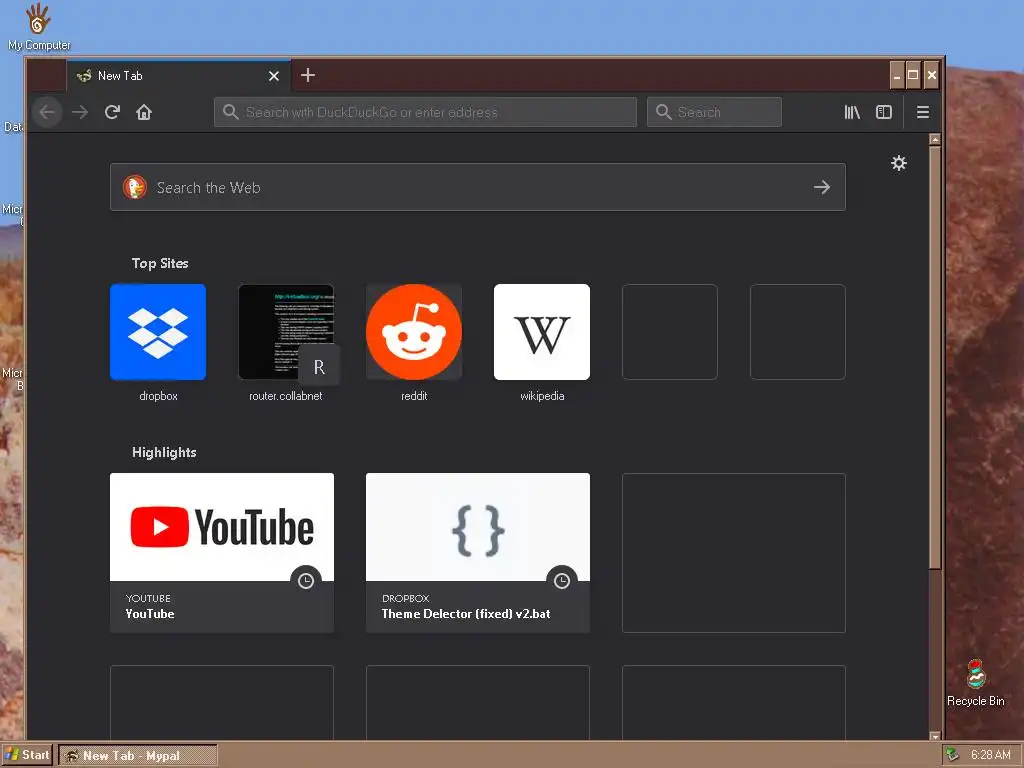
Task: Open the wikipedia top site tile
Action: [542, 332]
